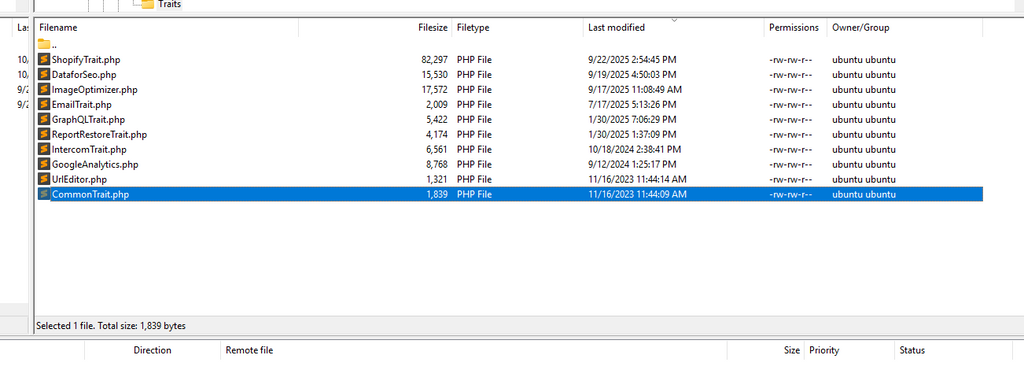The height and width of the screenshot is (392, 1024).
Task: Click permissions of the EmailTrait.php row
Action: pos(791,105)
